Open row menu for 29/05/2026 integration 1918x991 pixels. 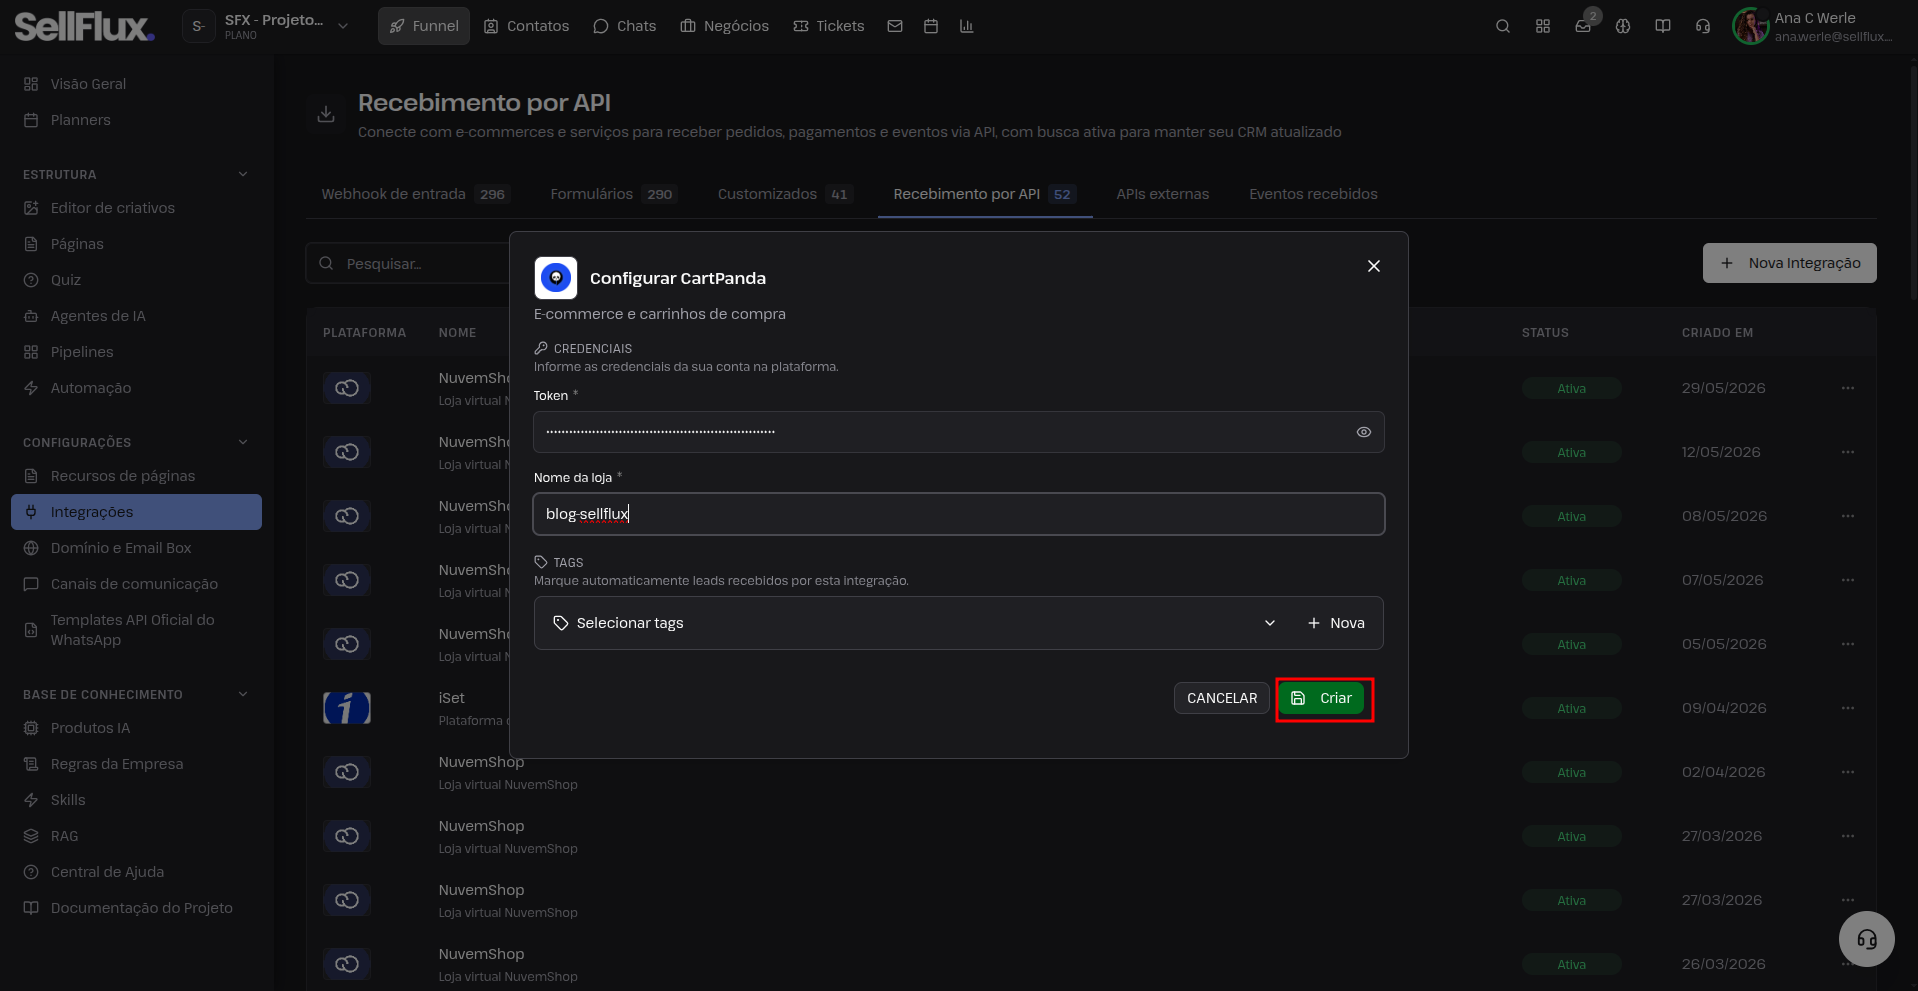(1848, 388)
